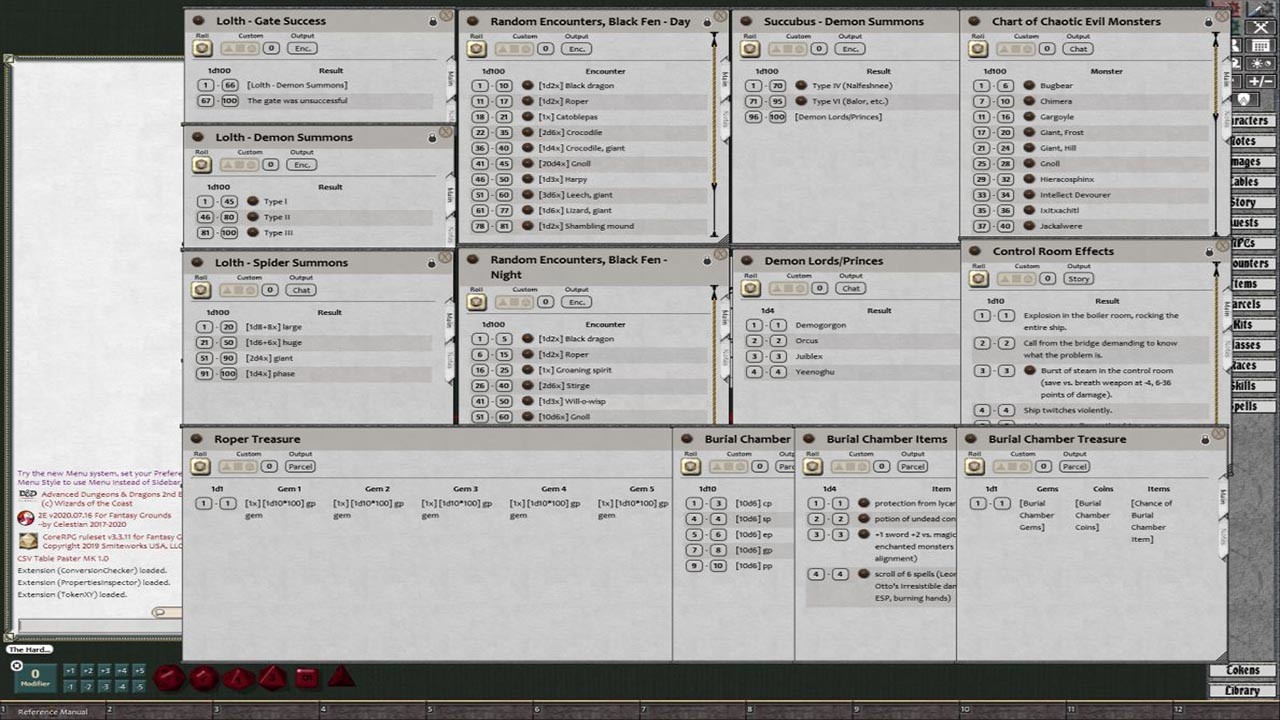
Task: Click the calculator icon in the right sidebar
Action: pos(1260,44)
